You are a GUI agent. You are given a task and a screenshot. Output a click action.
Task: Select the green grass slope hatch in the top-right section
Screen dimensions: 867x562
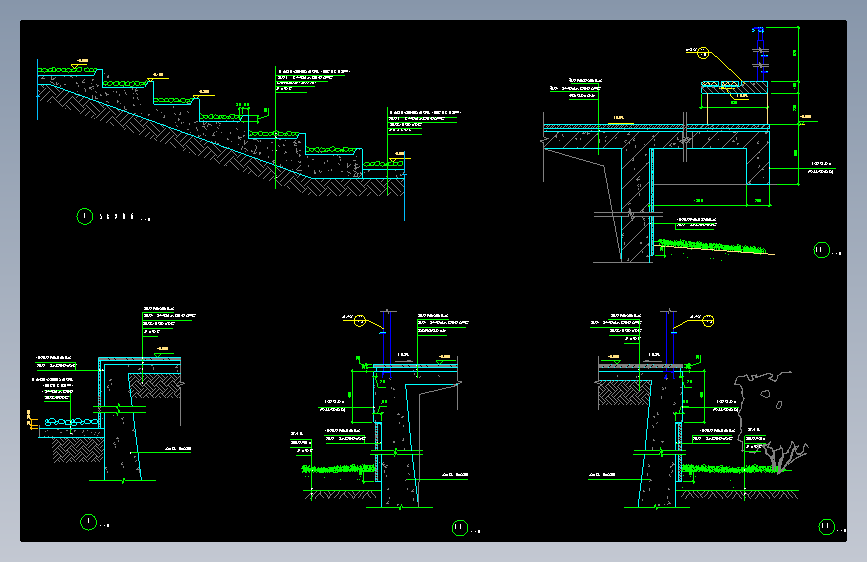(712, 247)
